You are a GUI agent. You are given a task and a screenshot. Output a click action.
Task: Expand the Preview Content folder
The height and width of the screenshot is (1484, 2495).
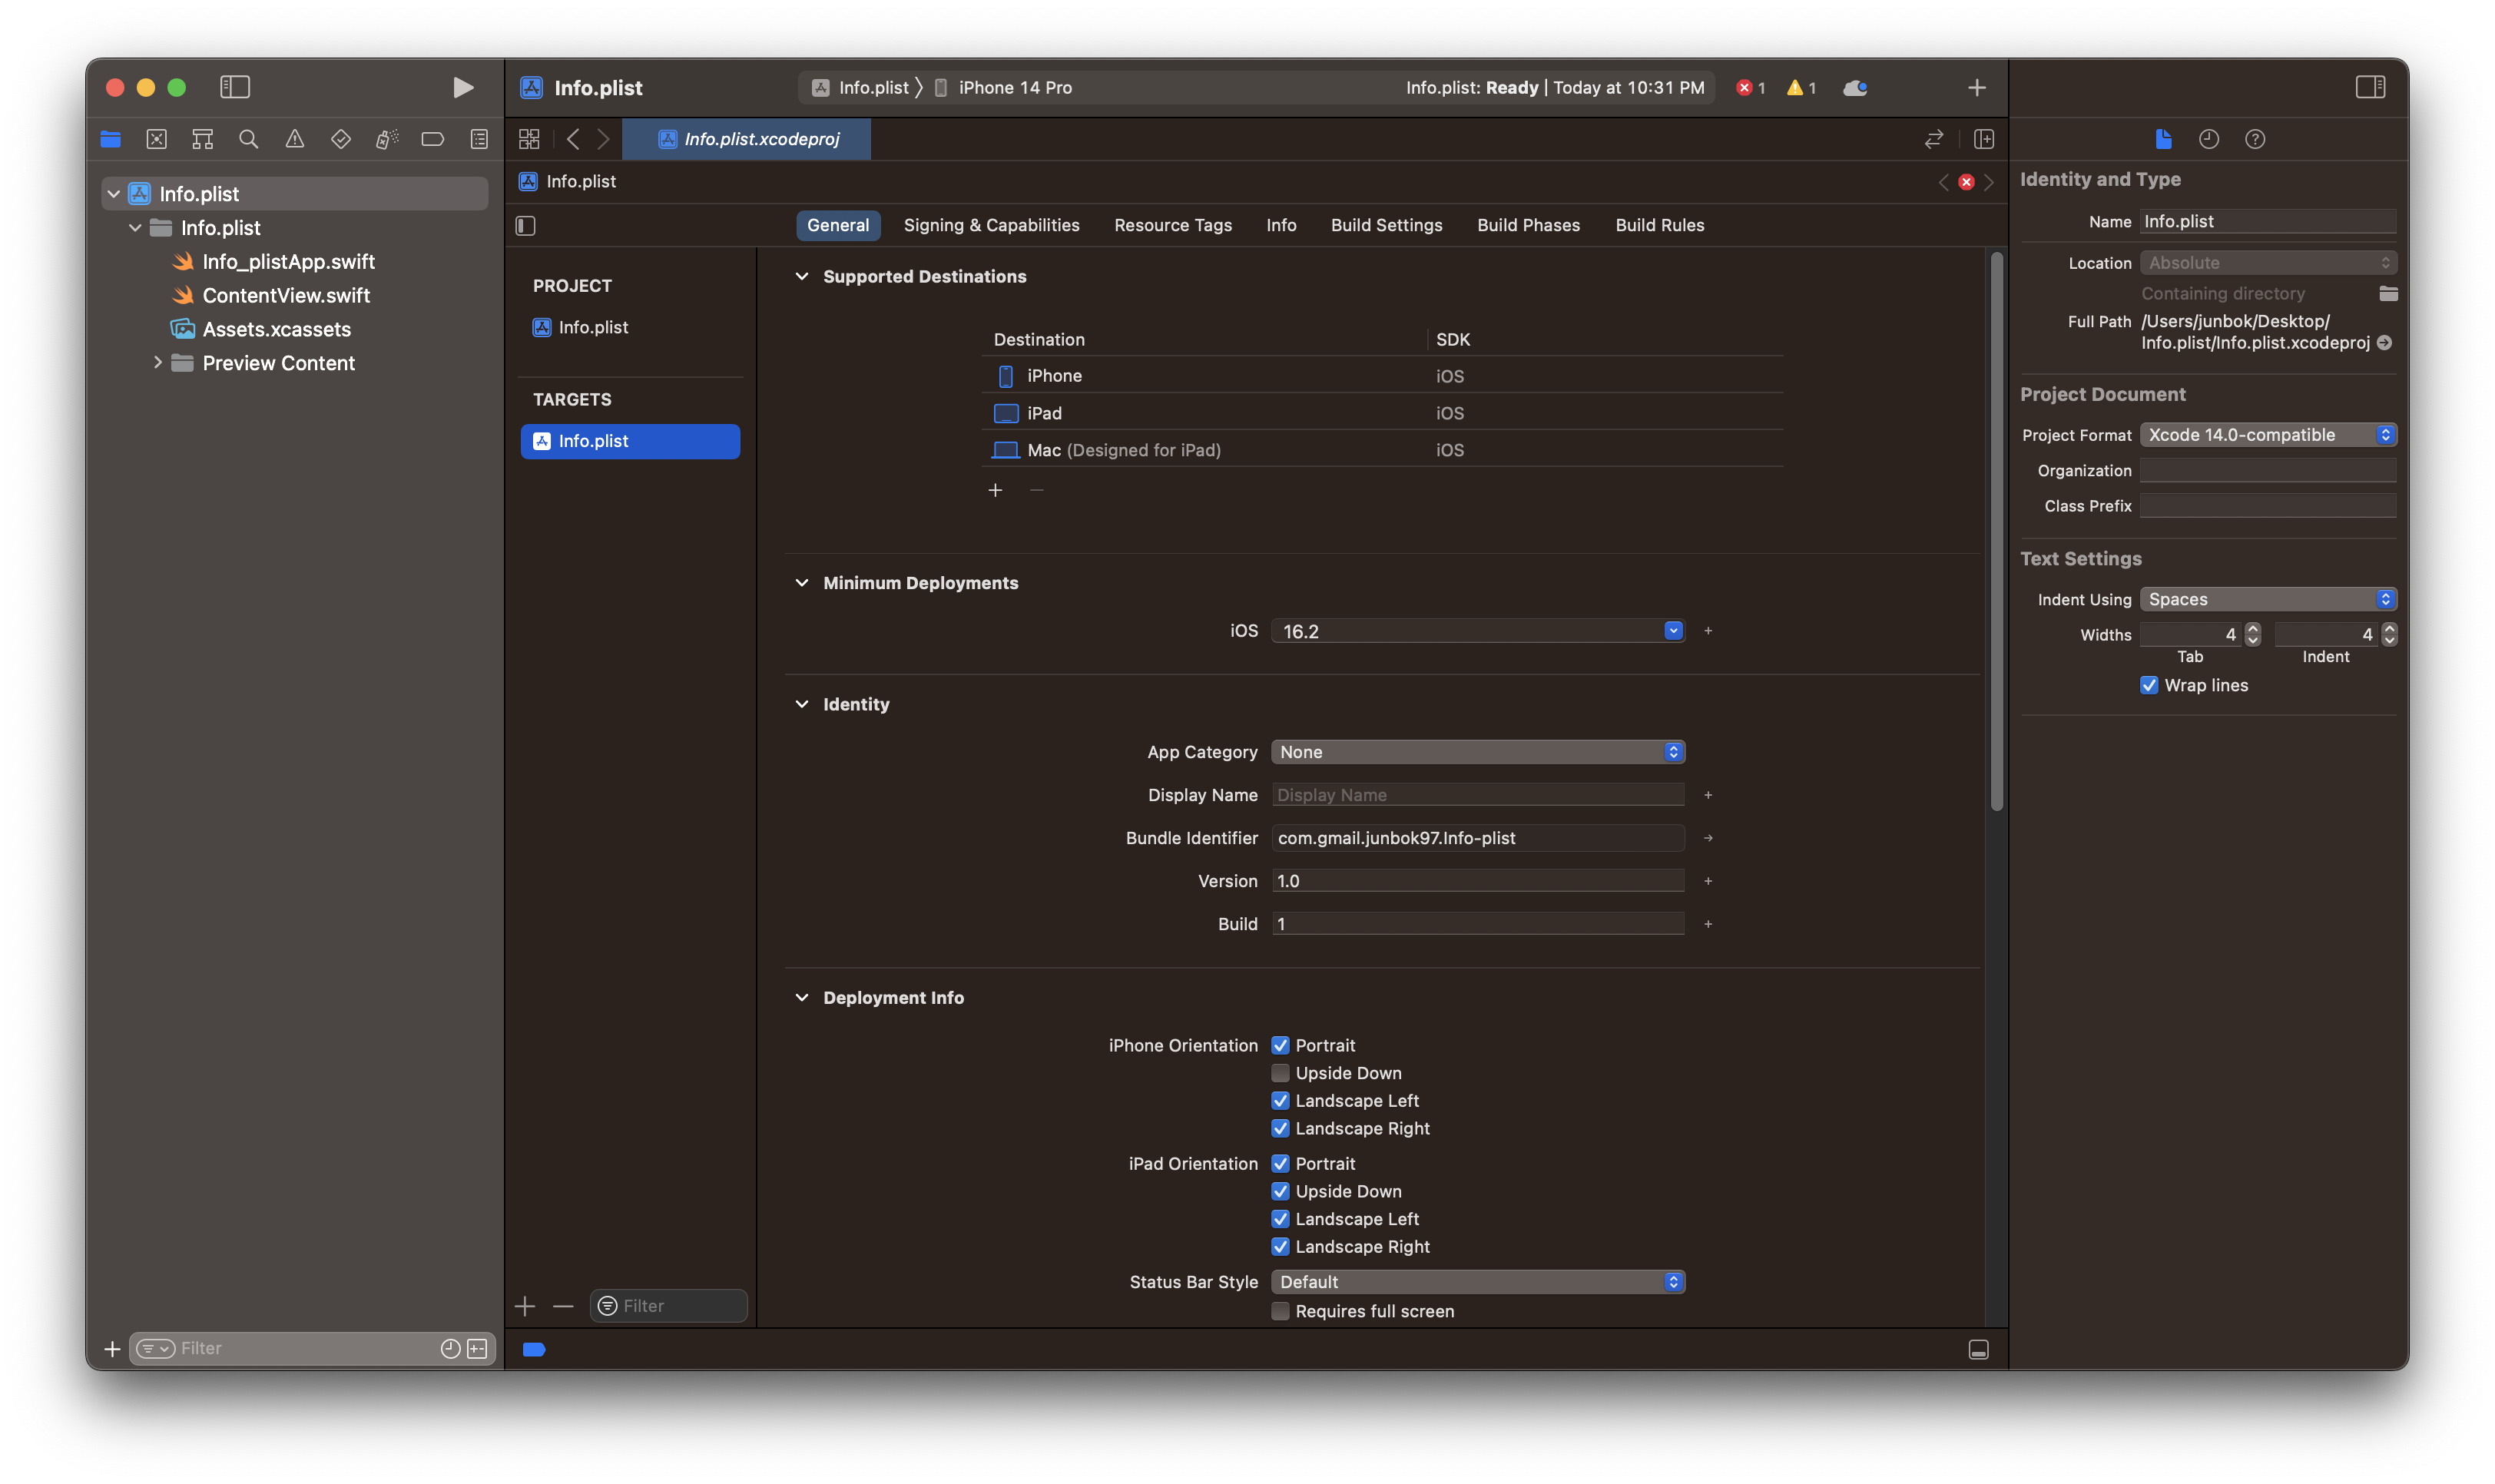(x=157, y=363)
